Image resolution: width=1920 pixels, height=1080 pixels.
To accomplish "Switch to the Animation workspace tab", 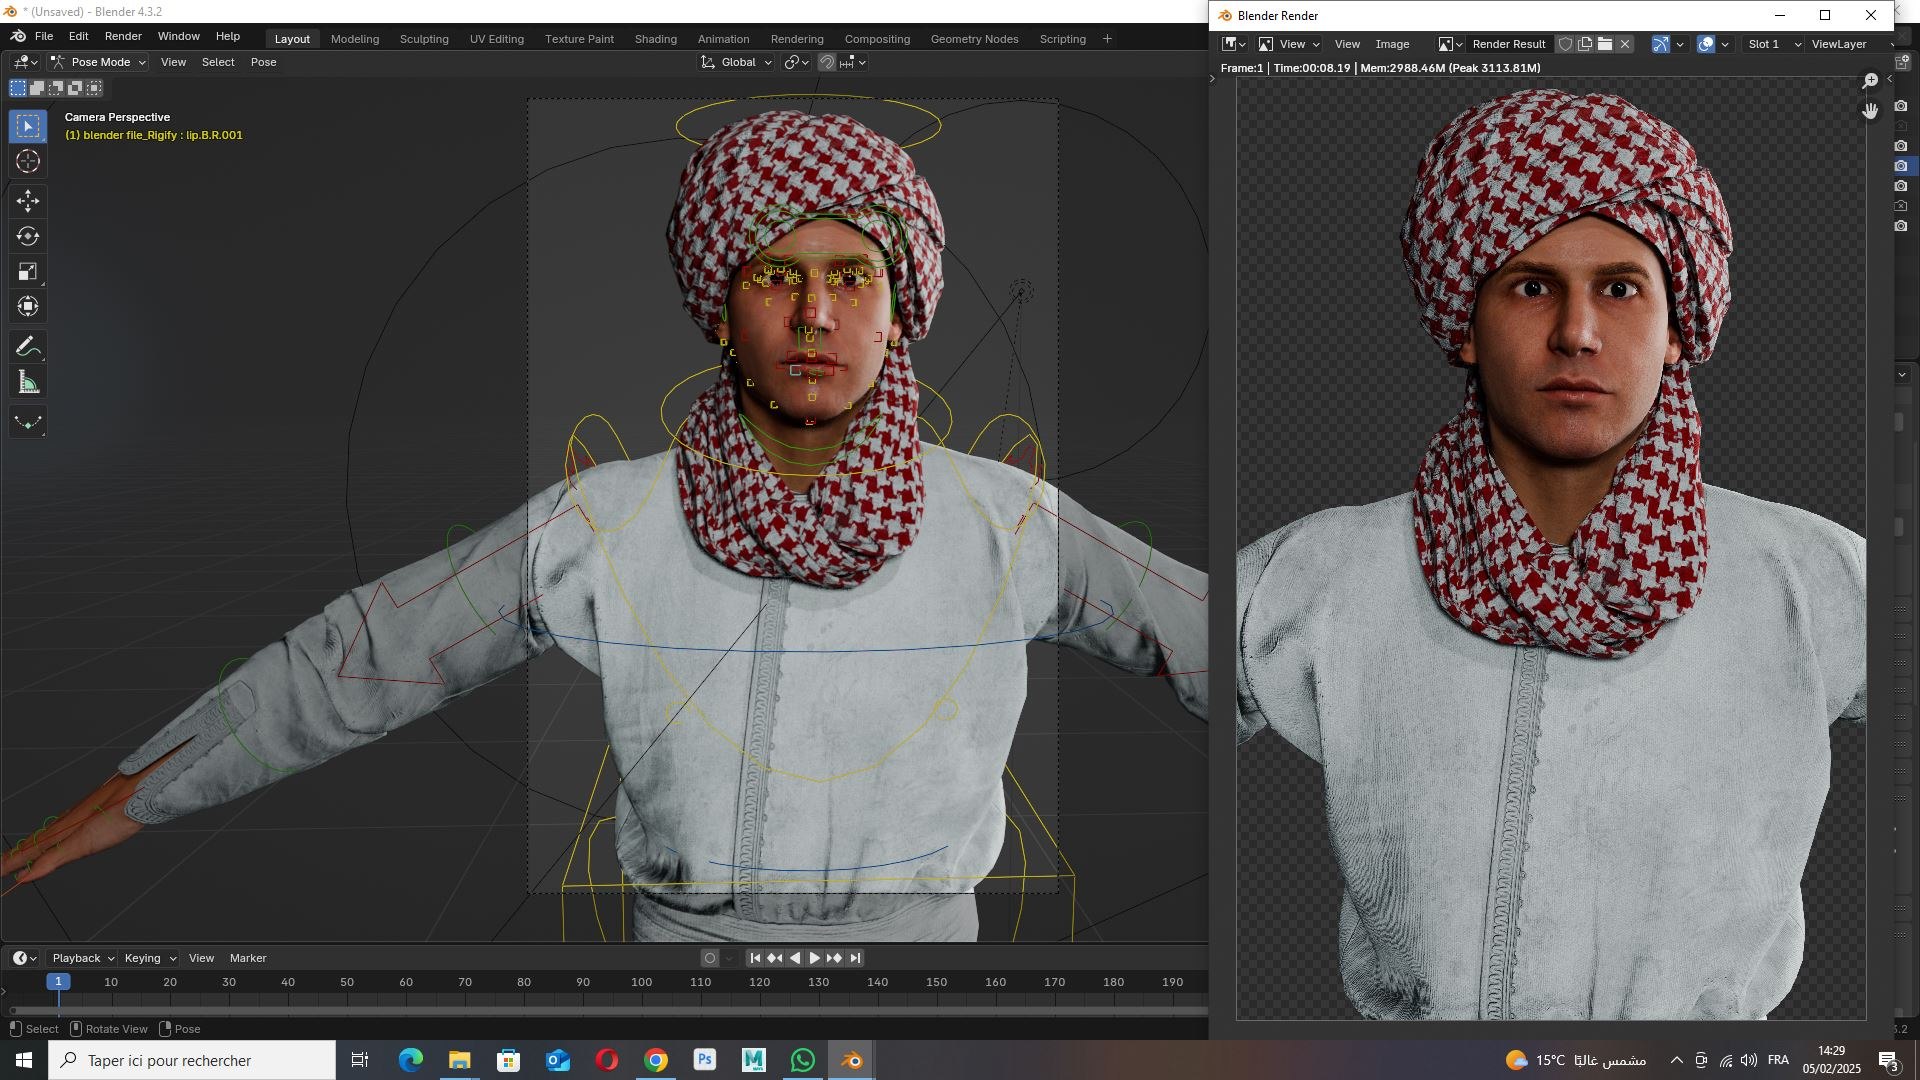I will click(723, 39).
